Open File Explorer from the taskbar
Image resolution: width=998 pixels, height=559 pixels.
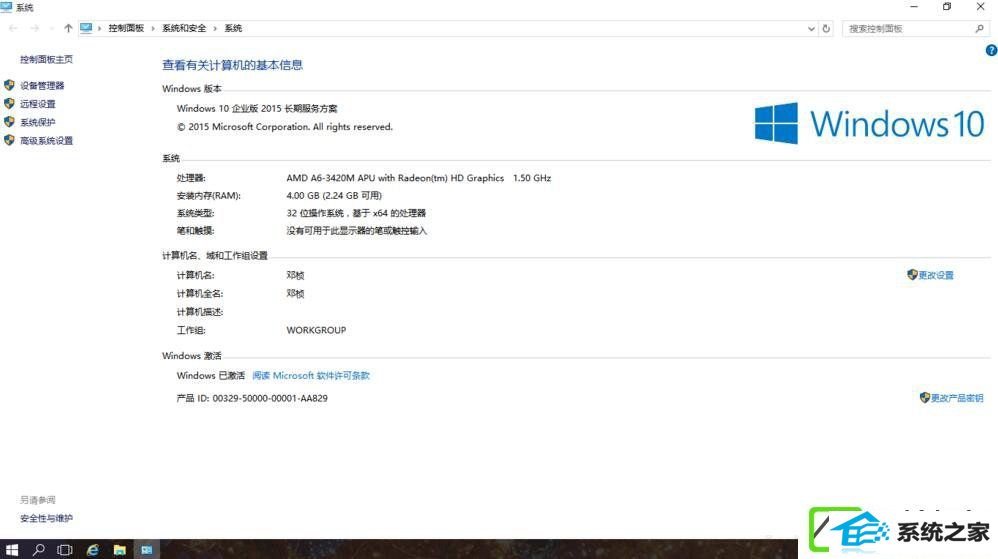(x=120, y=549)
